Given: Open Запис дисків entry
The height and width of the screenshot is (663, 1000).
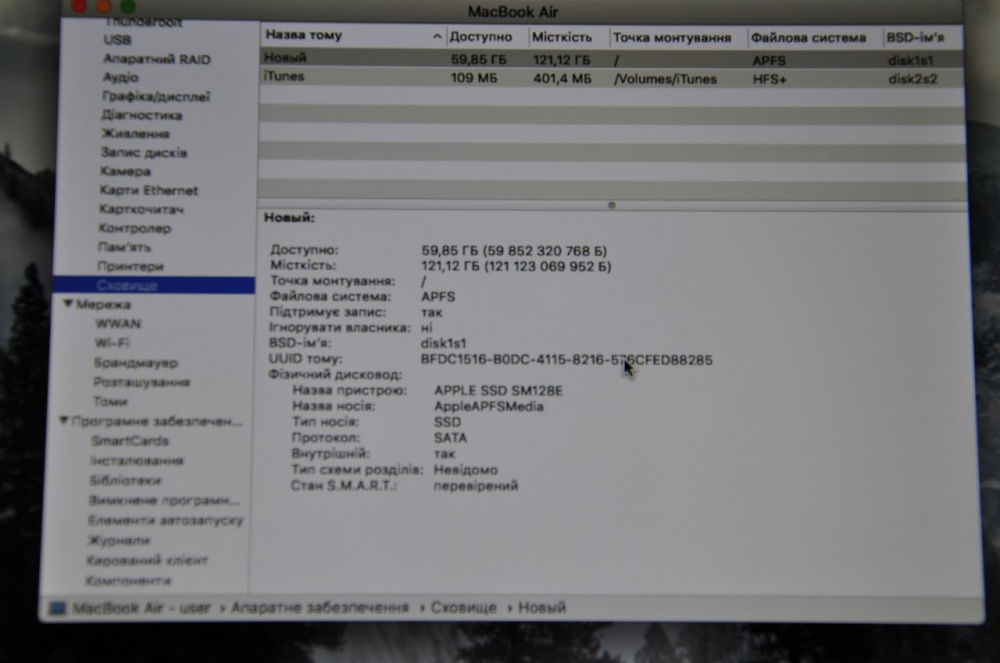Looking at the screenshot, I should tap(143, 152).
